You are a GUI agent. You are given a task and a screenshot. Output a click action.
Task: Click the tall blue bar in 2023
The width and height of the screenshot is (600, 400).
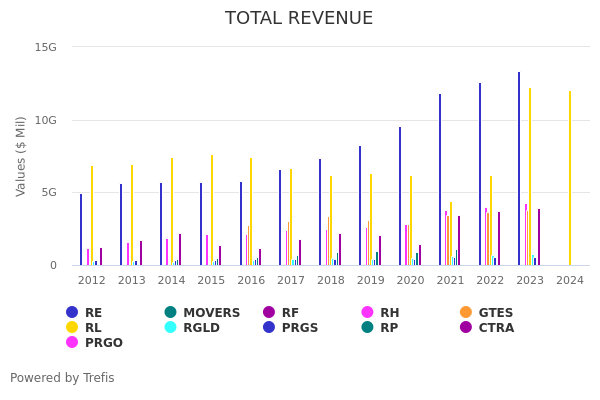(x=519, y=170)
